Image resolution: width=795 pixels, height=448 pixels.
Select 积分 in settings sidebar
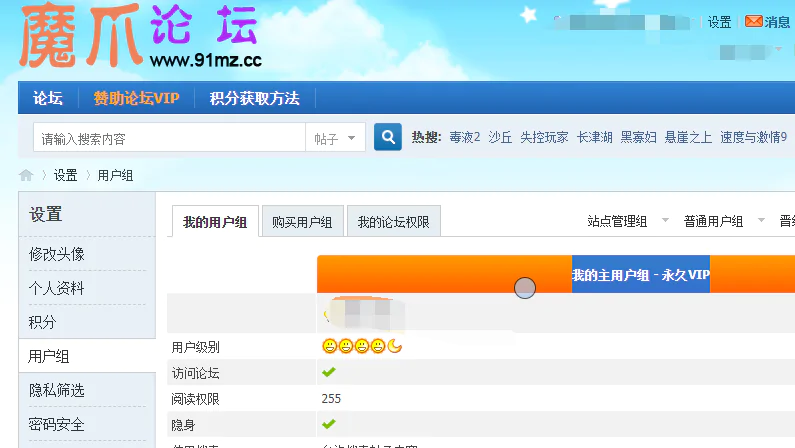click(42, 322)
